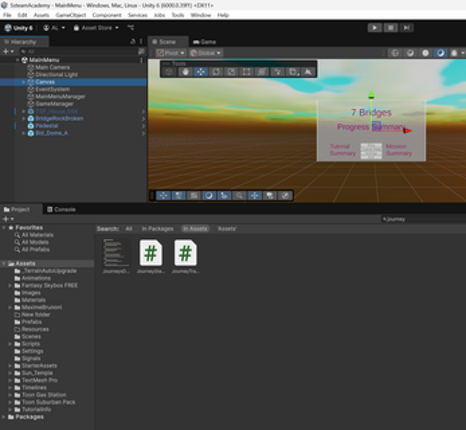Expand the Scripts folder in Assets
This screenshot has width=466, height=430.
point(10,344)
